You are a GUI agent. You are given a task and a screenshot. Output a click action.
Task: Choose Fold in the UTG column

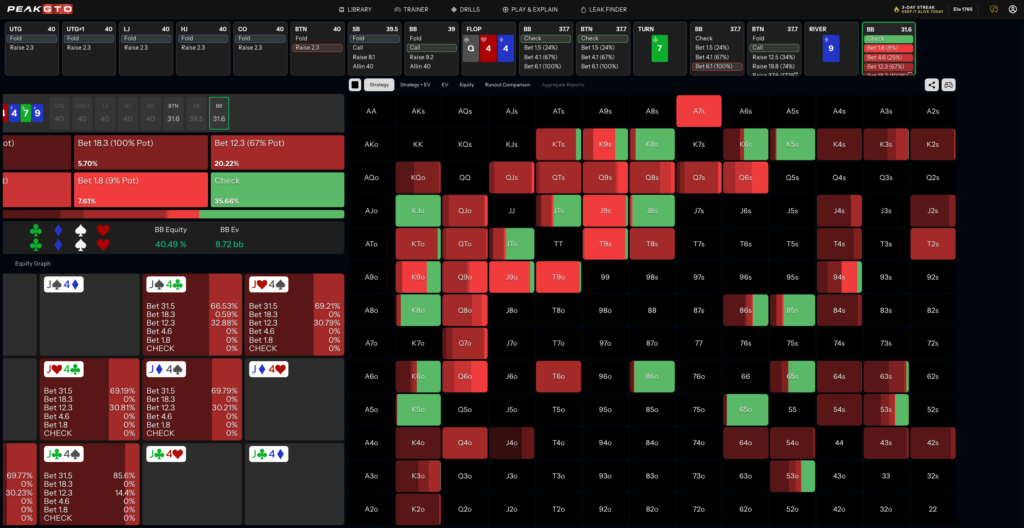coord(33,39)
